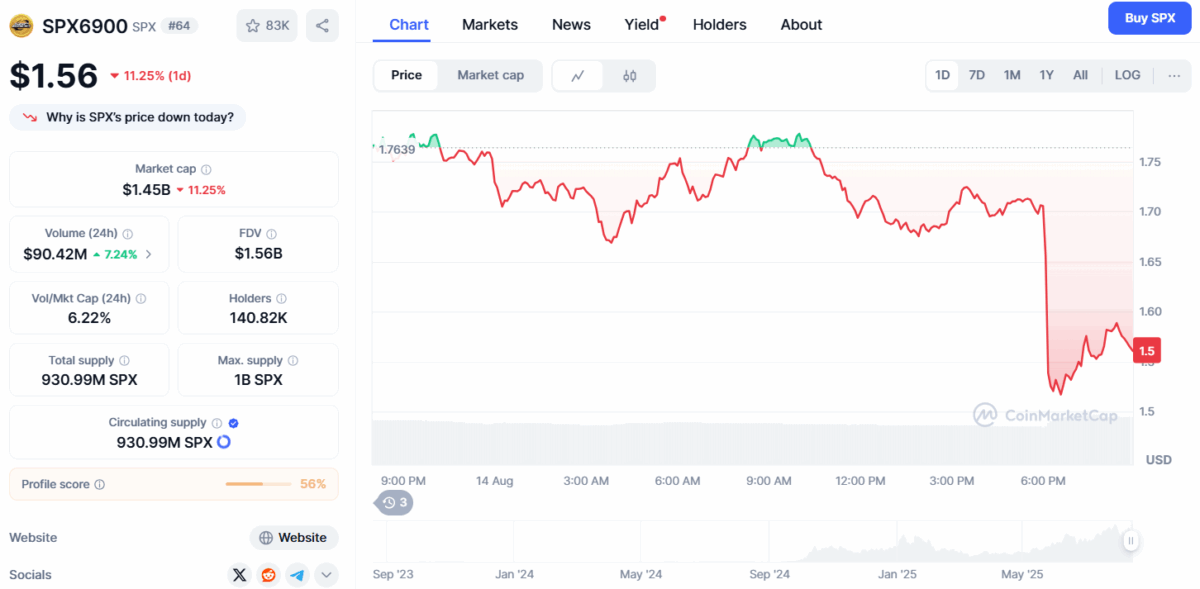Add SPX6900 to watchlist with star button
Screen dimensions: 1200x589
267,26
